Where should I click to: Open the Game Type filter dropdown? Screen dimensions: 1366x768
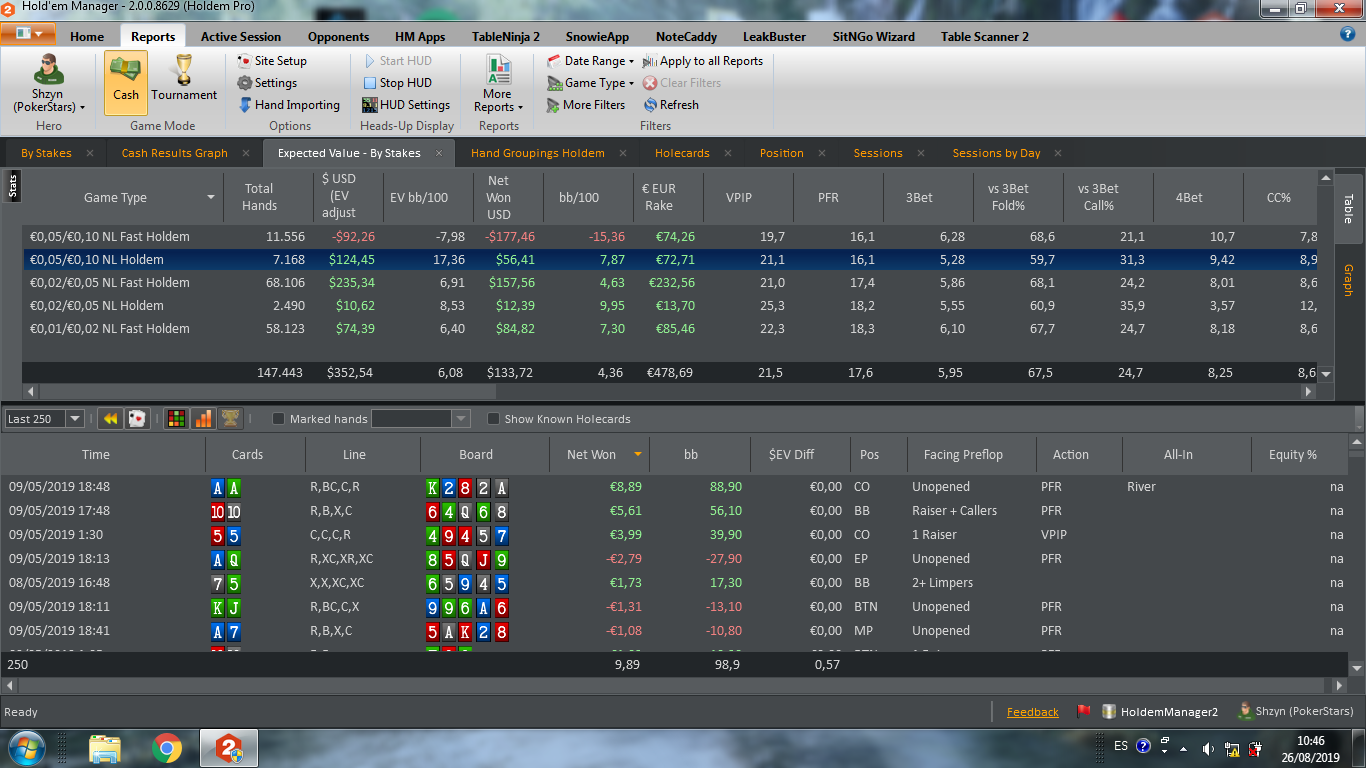point(591,83)
